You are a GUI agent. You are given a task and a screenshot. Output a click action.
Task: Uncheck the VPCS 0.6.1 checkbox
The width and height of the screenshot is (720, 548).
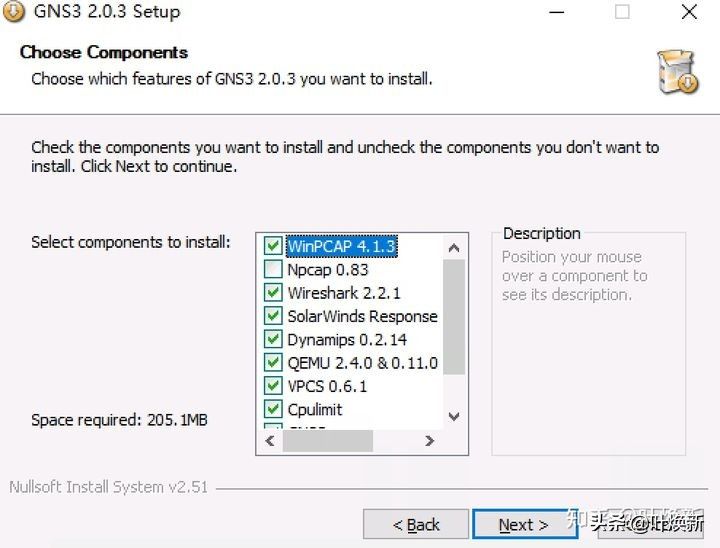click(x=272, y=386)
